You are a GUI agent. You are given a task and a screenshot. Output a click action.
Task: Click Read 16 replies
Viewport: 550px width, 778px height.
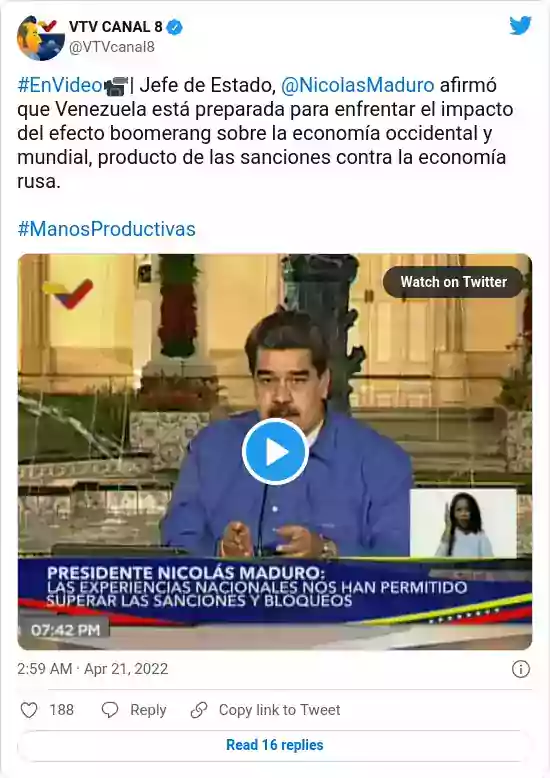275,745
